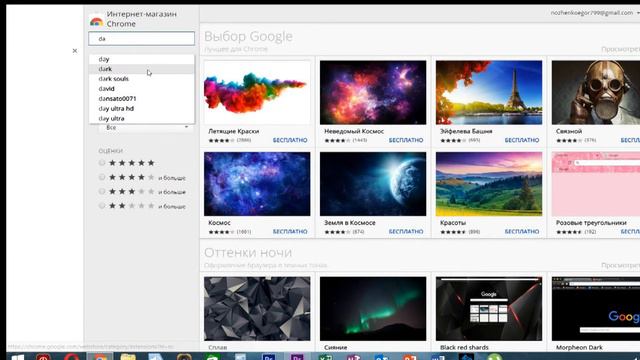The image size is (640, 360).
Task: Click the Black red shards title
Action: coord(464,347)
